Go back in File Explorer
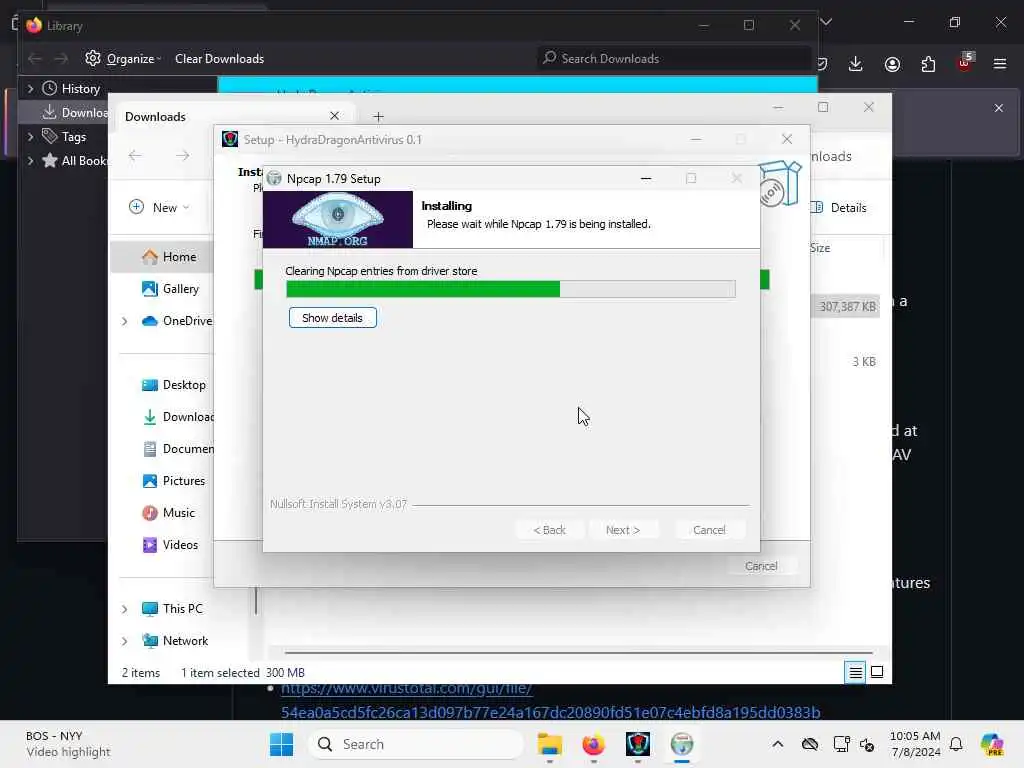This screenshot has height=768, width=1024. (x=135, y=155)
